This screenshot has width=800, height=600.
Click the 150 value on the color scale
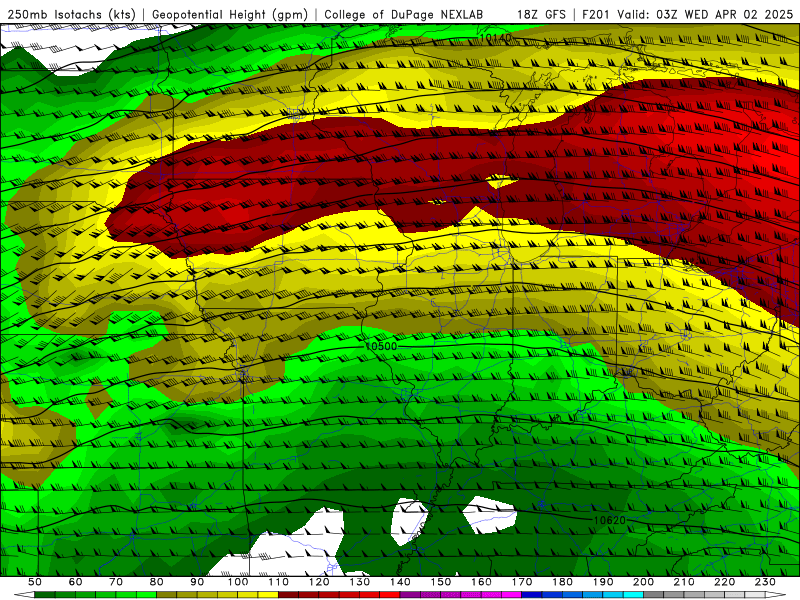tap(441, 582)
